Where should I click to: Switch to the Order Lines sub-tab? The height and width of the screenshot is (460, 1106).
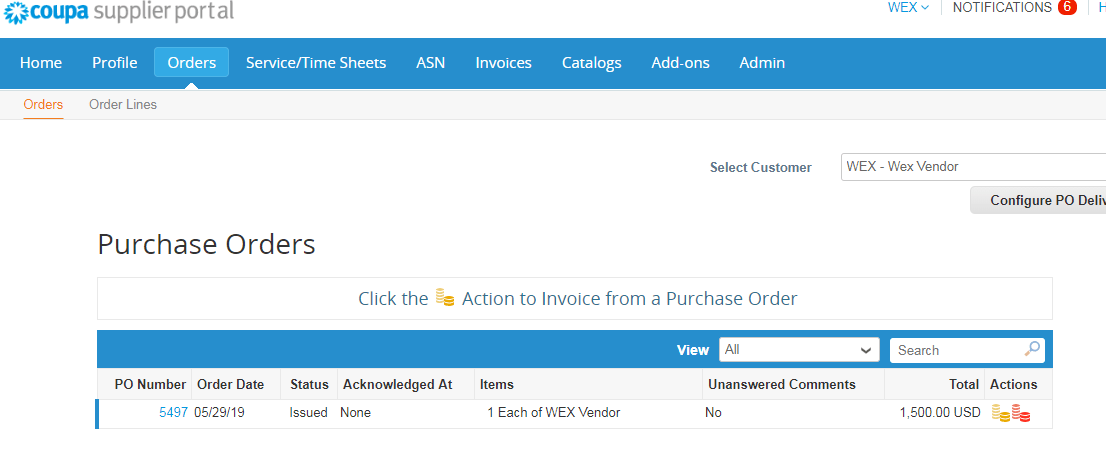click(x=123, y=104)
